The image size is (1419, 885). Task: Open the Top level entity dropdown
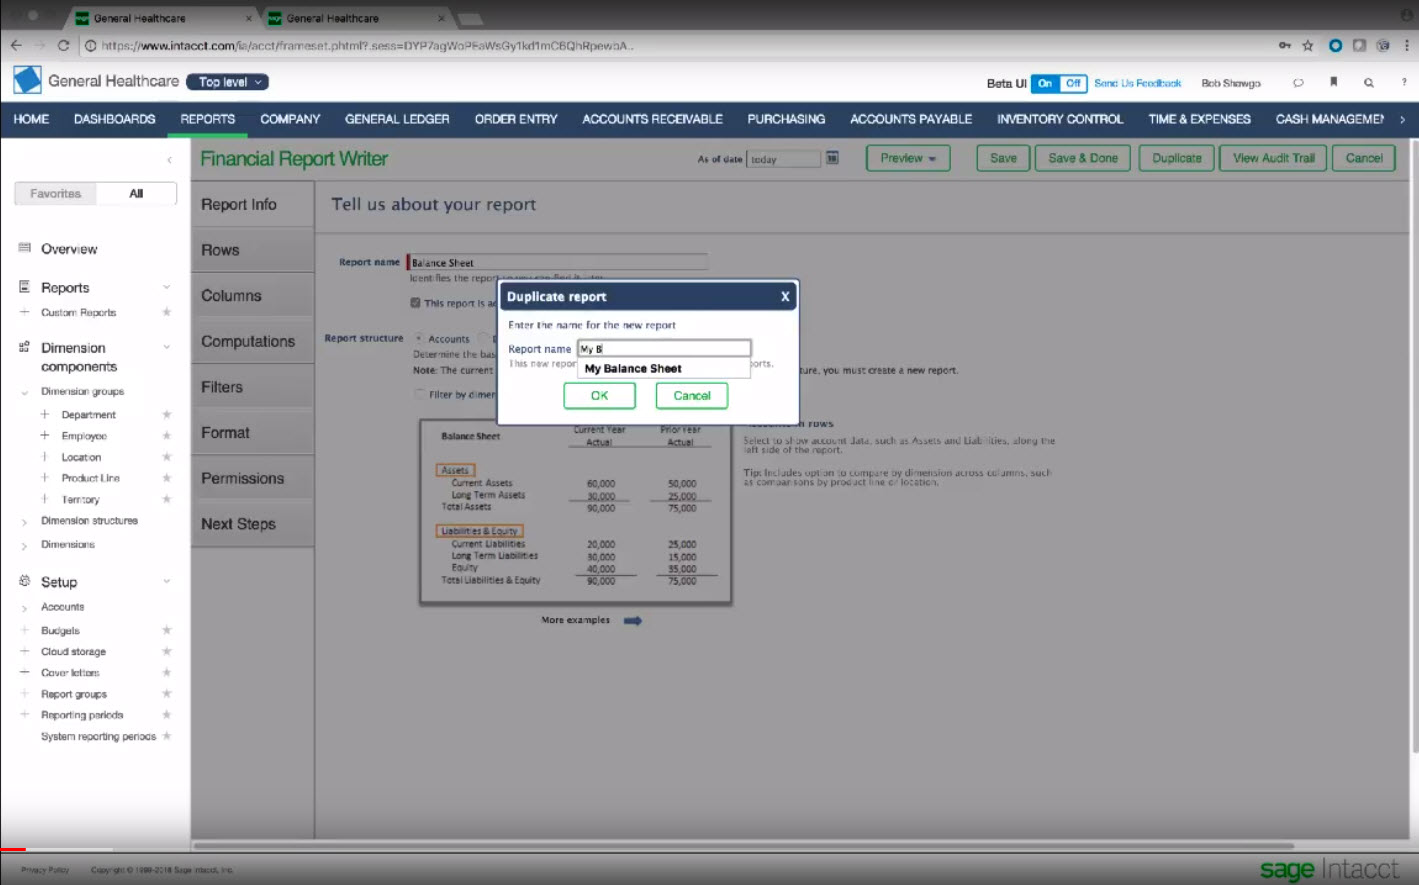click(226, 81)
